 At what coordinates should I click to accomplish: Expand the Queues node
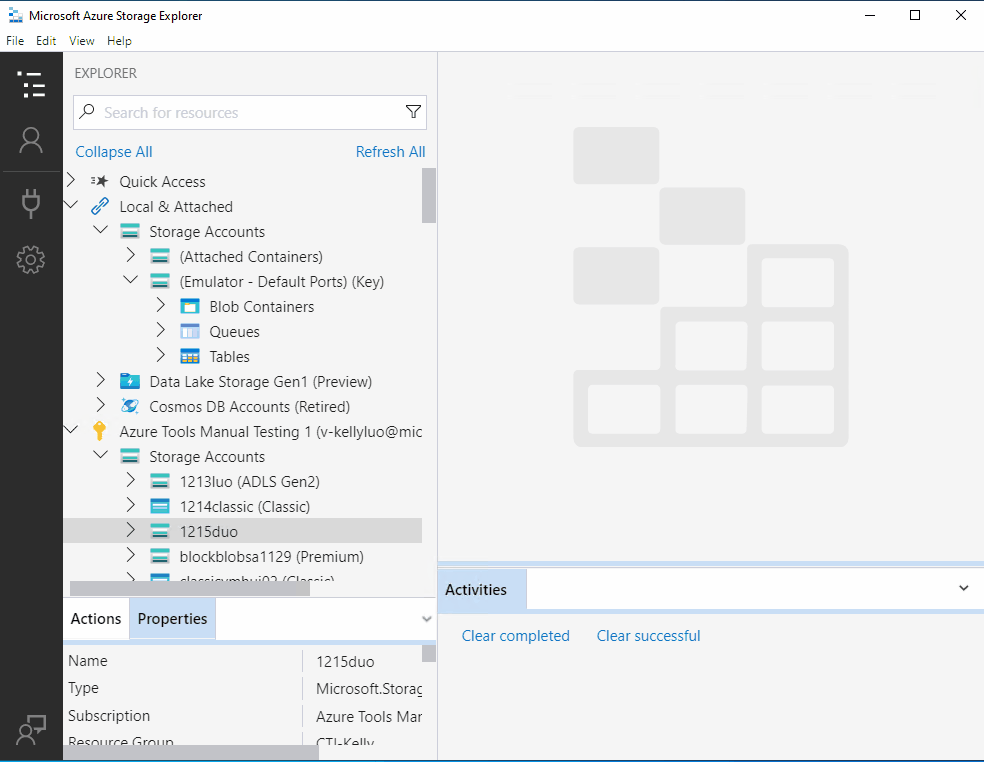(x=161, y=330)
